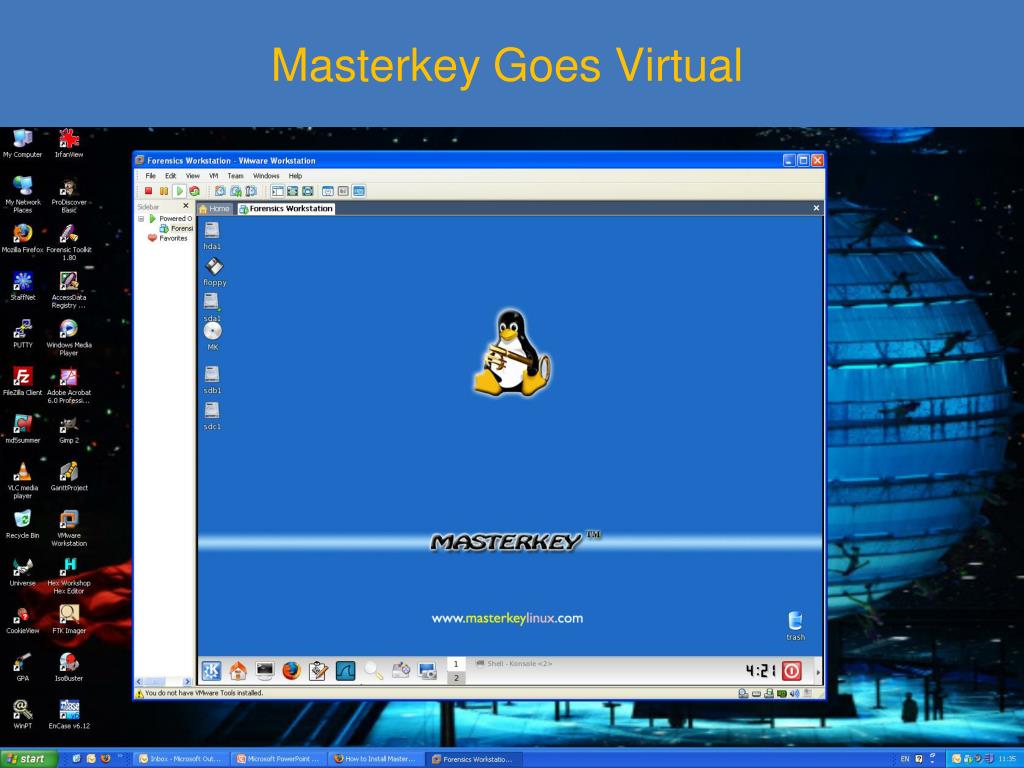Open the Team menu
The image size is (1024, 768).
click(235, 176)
